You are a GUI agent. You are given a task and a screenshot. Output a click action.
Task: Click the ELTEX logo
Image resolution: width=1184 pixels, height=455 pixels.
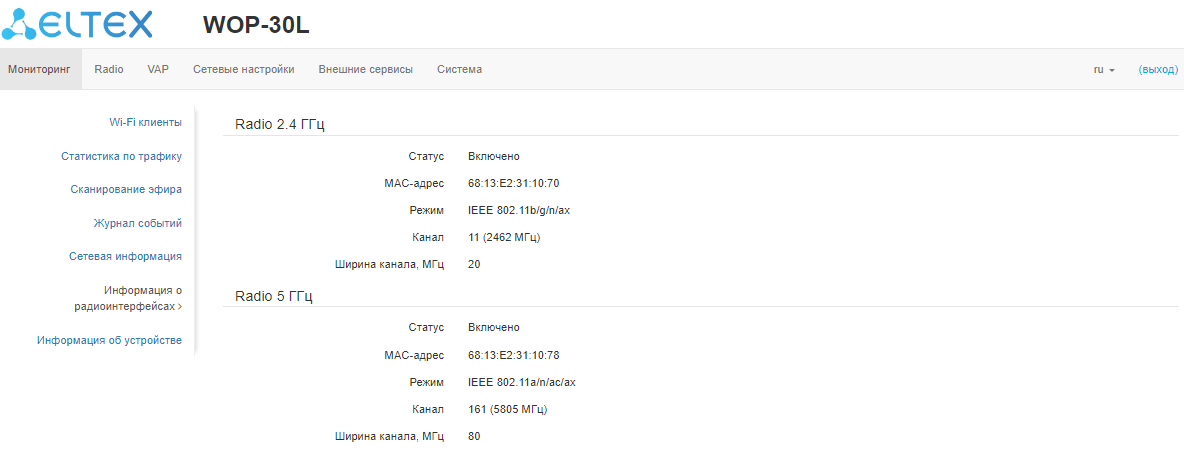78,23
